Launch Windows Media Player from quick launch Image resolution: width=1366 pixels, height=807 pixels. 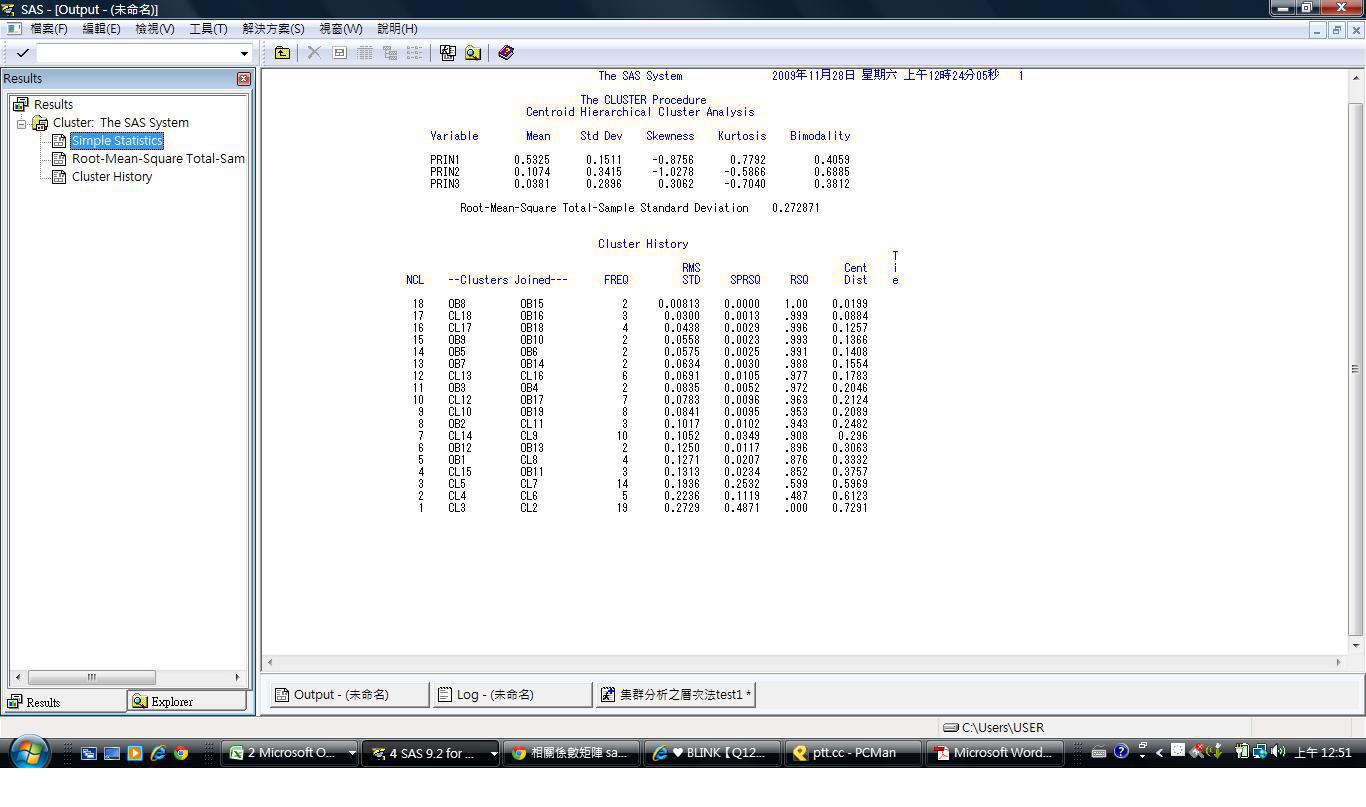click(x=135, y=753)
